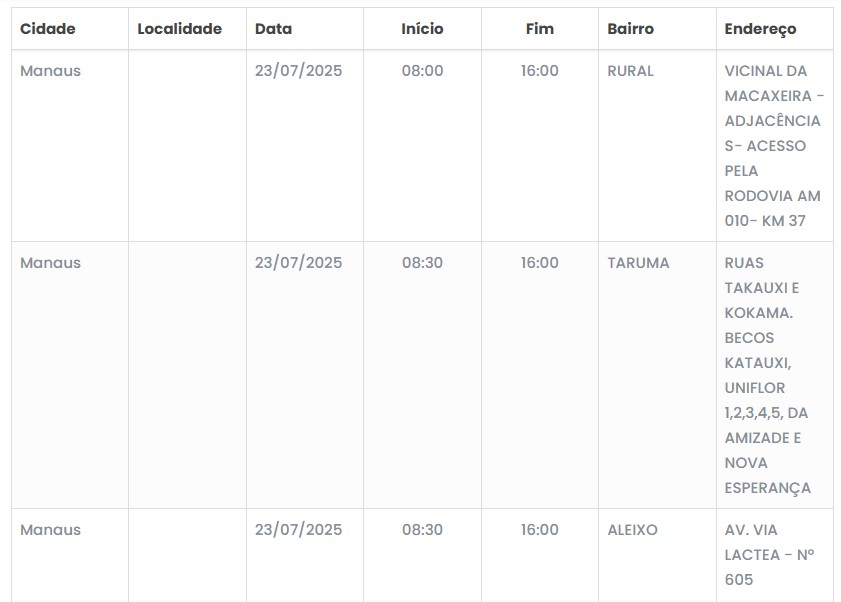Select the Manaus cell in the TARUMA row
This screenshot has height=602, width=841.
point(50,263)
